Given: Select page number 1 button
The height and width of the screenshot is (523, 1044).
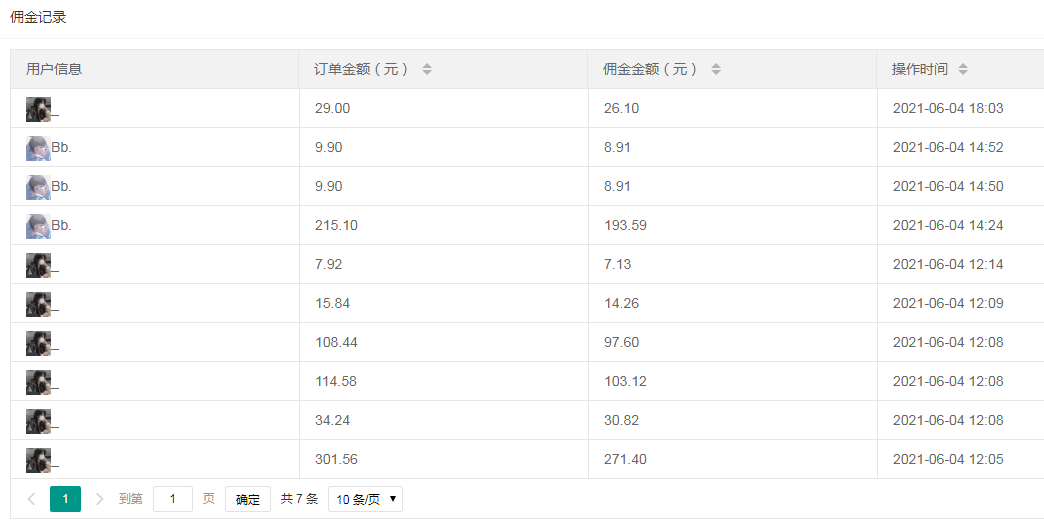Looking at the screenshot, I should pyautogui.click(x=65, y=499).
